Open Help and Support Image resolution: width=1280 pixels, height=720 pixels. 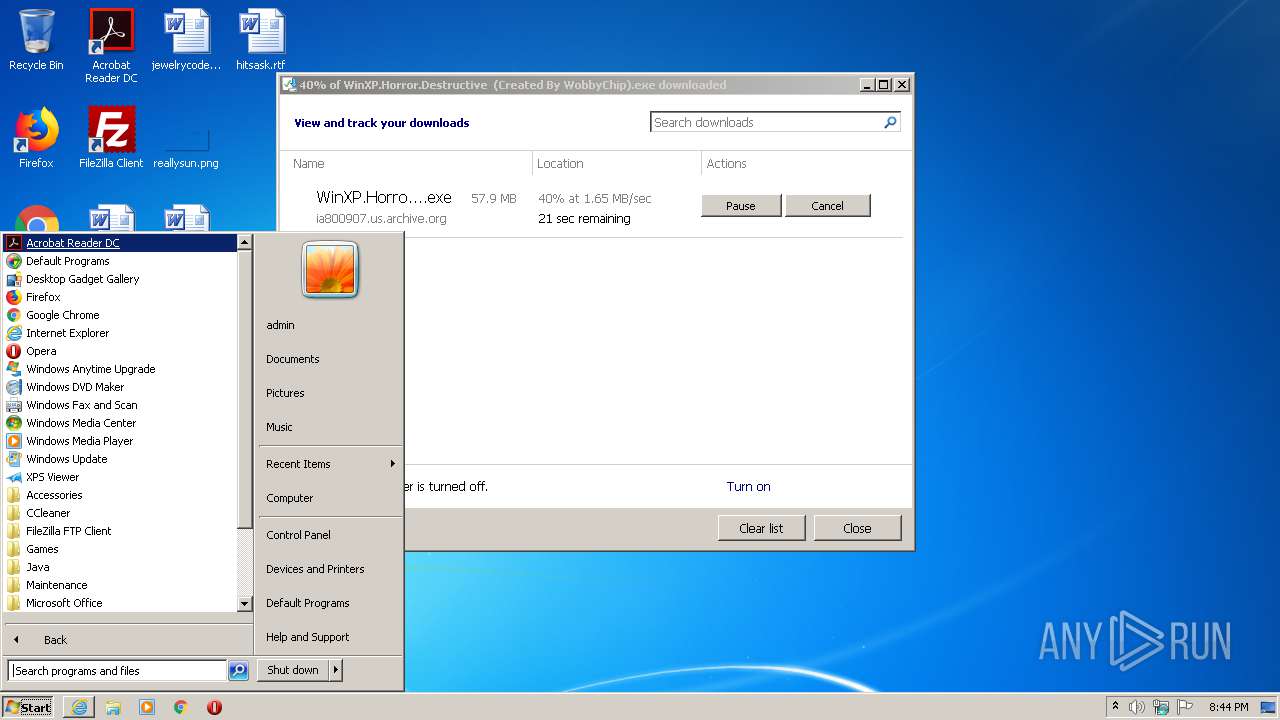(330, 637)
